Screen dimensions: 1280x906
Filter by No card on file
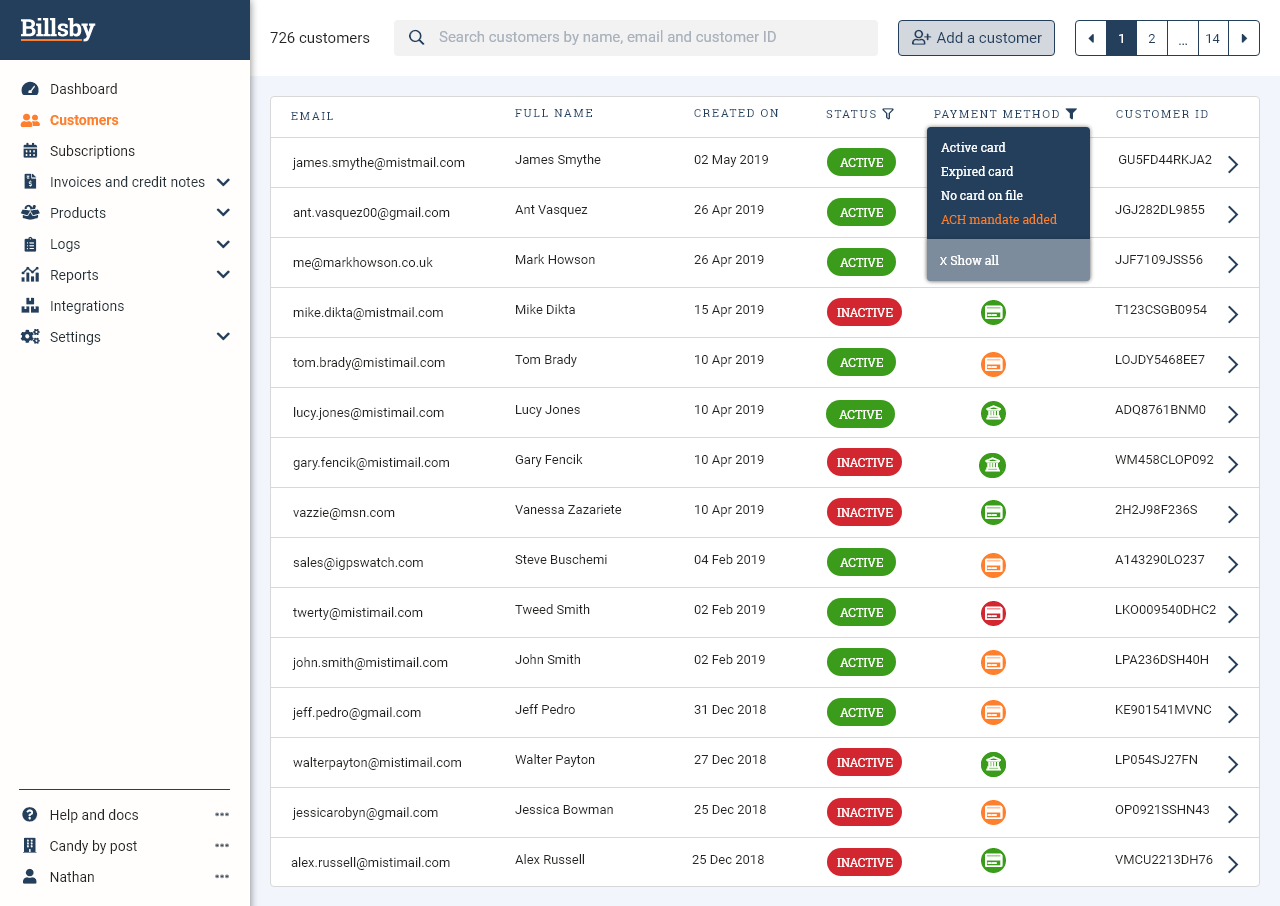[x=982, y=195]
